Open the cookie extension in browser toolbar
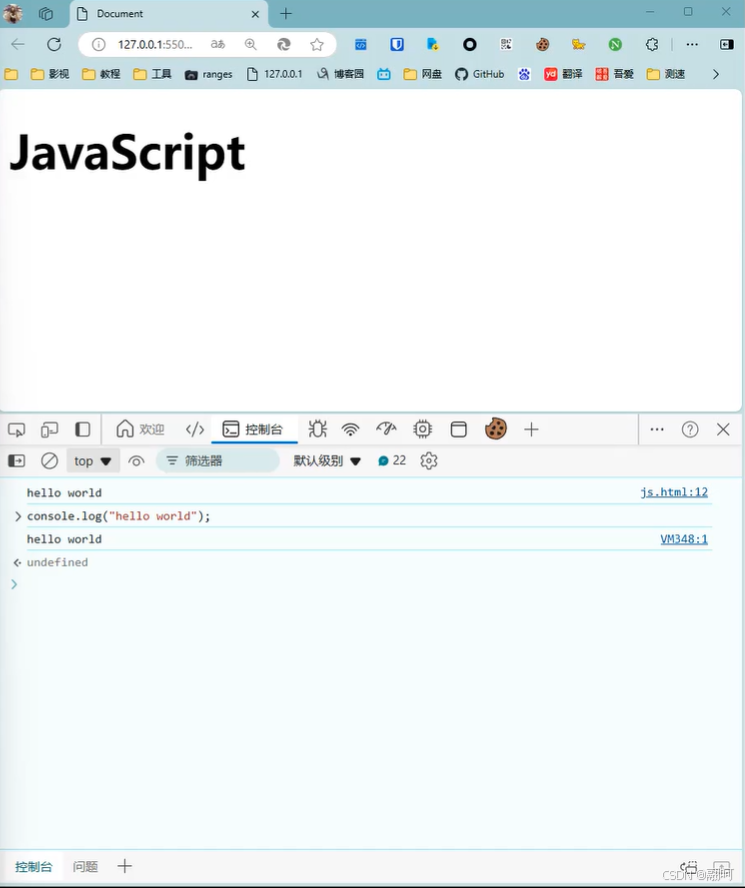Image resolution: width=745 pixels, height=888 pixels. click(542, 44)
